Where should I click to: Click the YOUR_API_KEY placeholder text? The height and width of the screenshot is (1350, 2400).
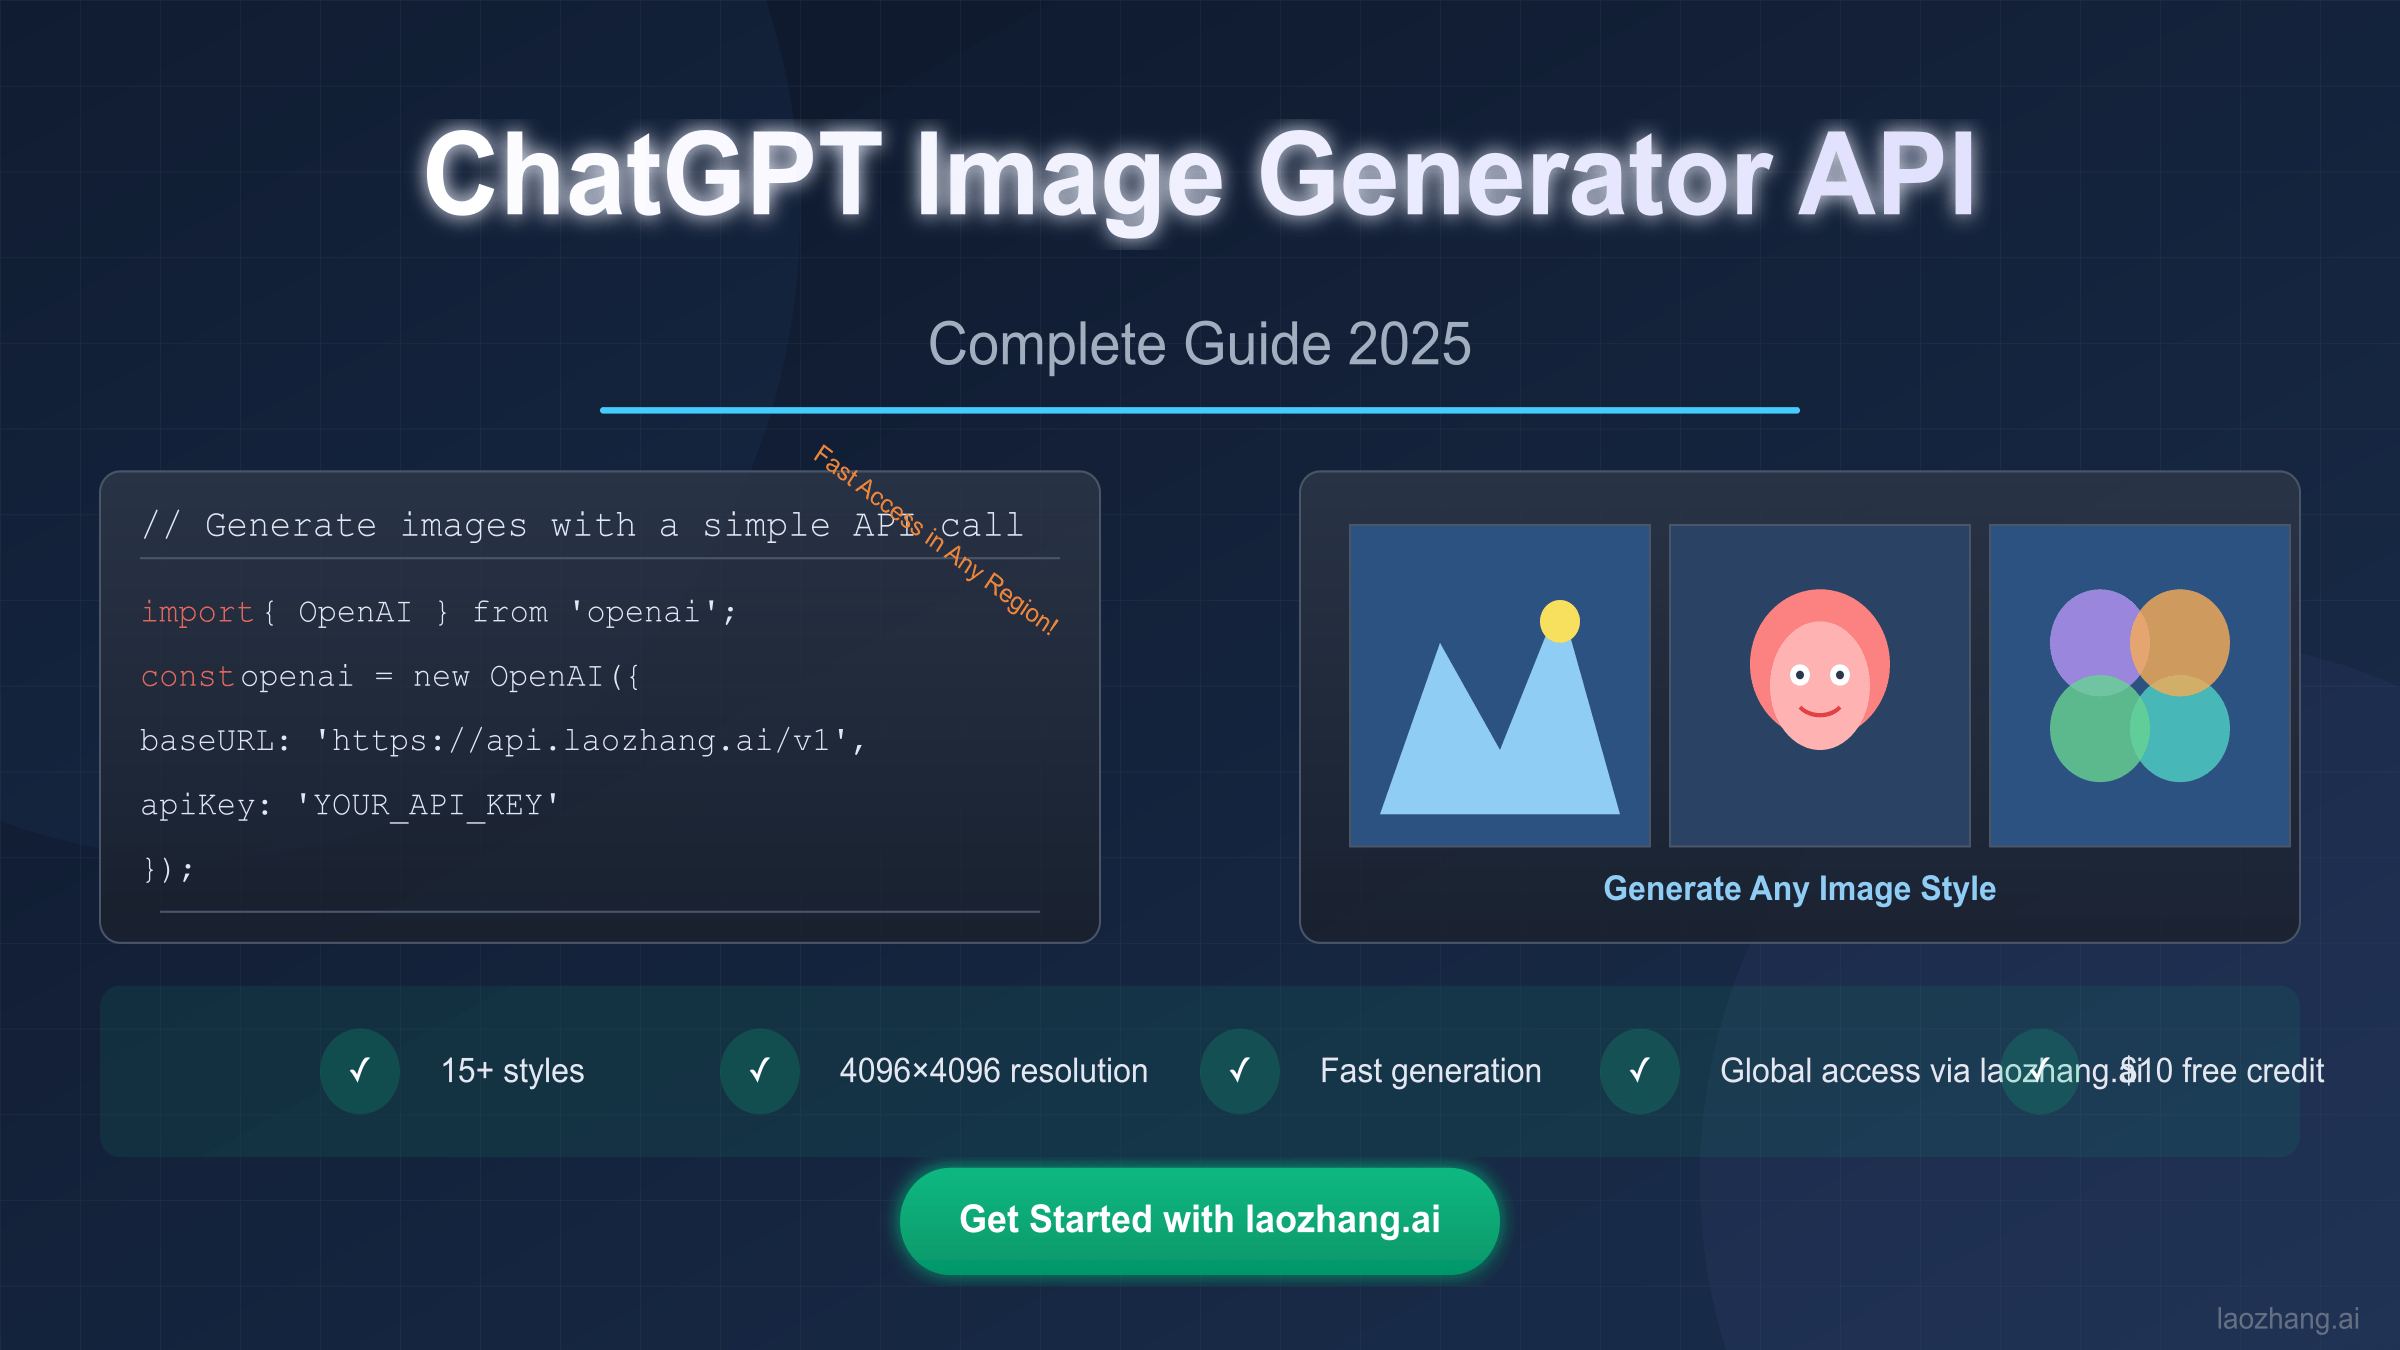[x=424, y=804]
